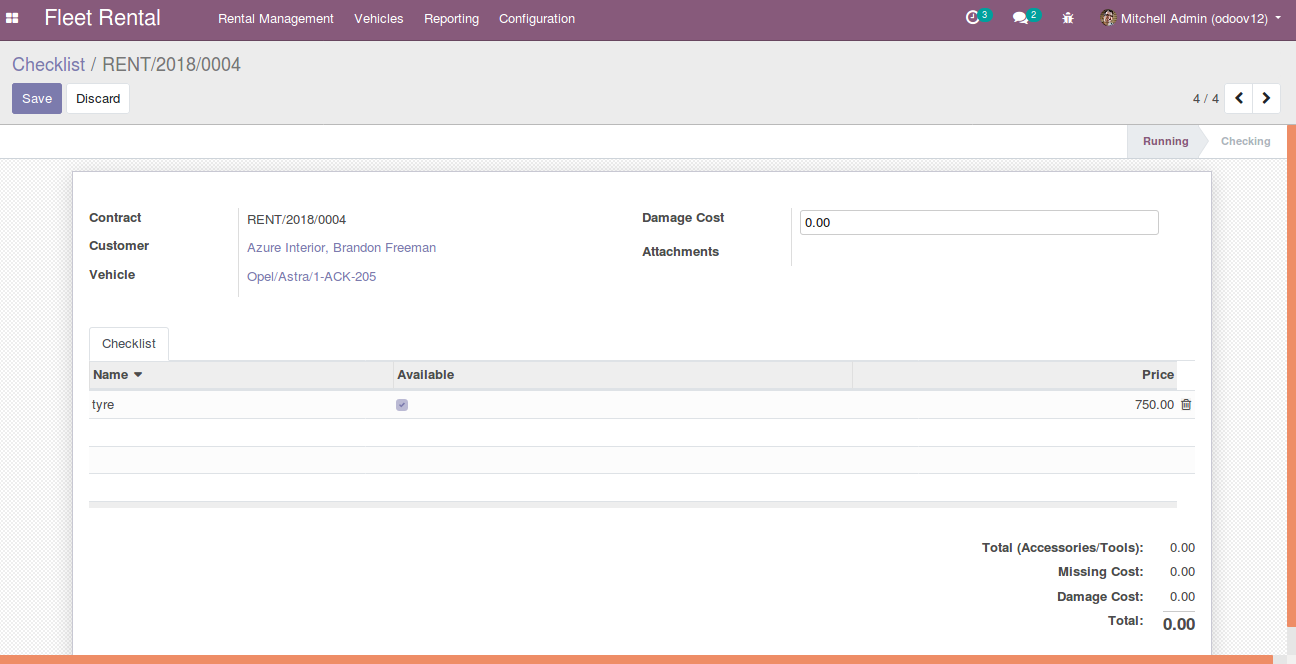1296x664 pixels.
Task: Toggle the Available checkbox for tyre
Action: pyautogui.click(x=402, y=405)
